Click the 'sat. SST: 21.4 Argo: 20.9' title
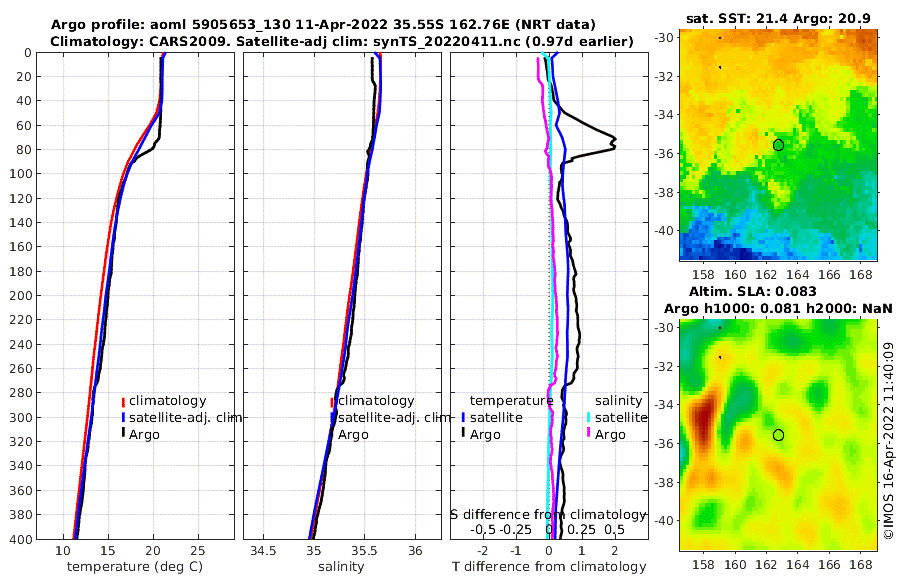900x580 pixels. pos(778,18)
